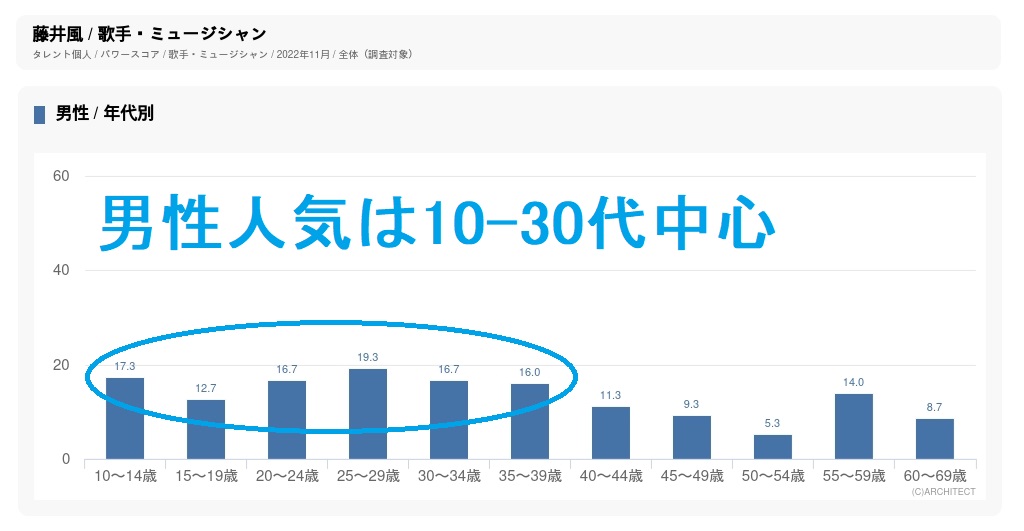Viewport: 1024px width, 531px height.
Task: Select the 55〜59歳 bar showing 14.0
Action: click(853, 426)
